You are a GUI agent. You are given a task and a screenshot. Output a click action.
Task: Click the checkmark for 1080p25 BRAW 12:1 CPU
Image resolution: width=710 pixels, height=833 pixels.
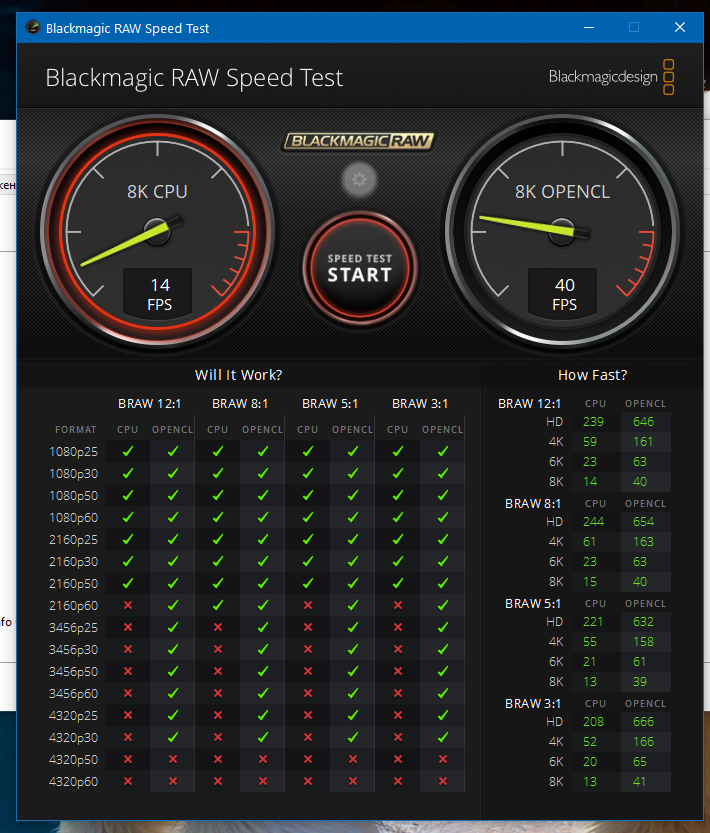128,451
